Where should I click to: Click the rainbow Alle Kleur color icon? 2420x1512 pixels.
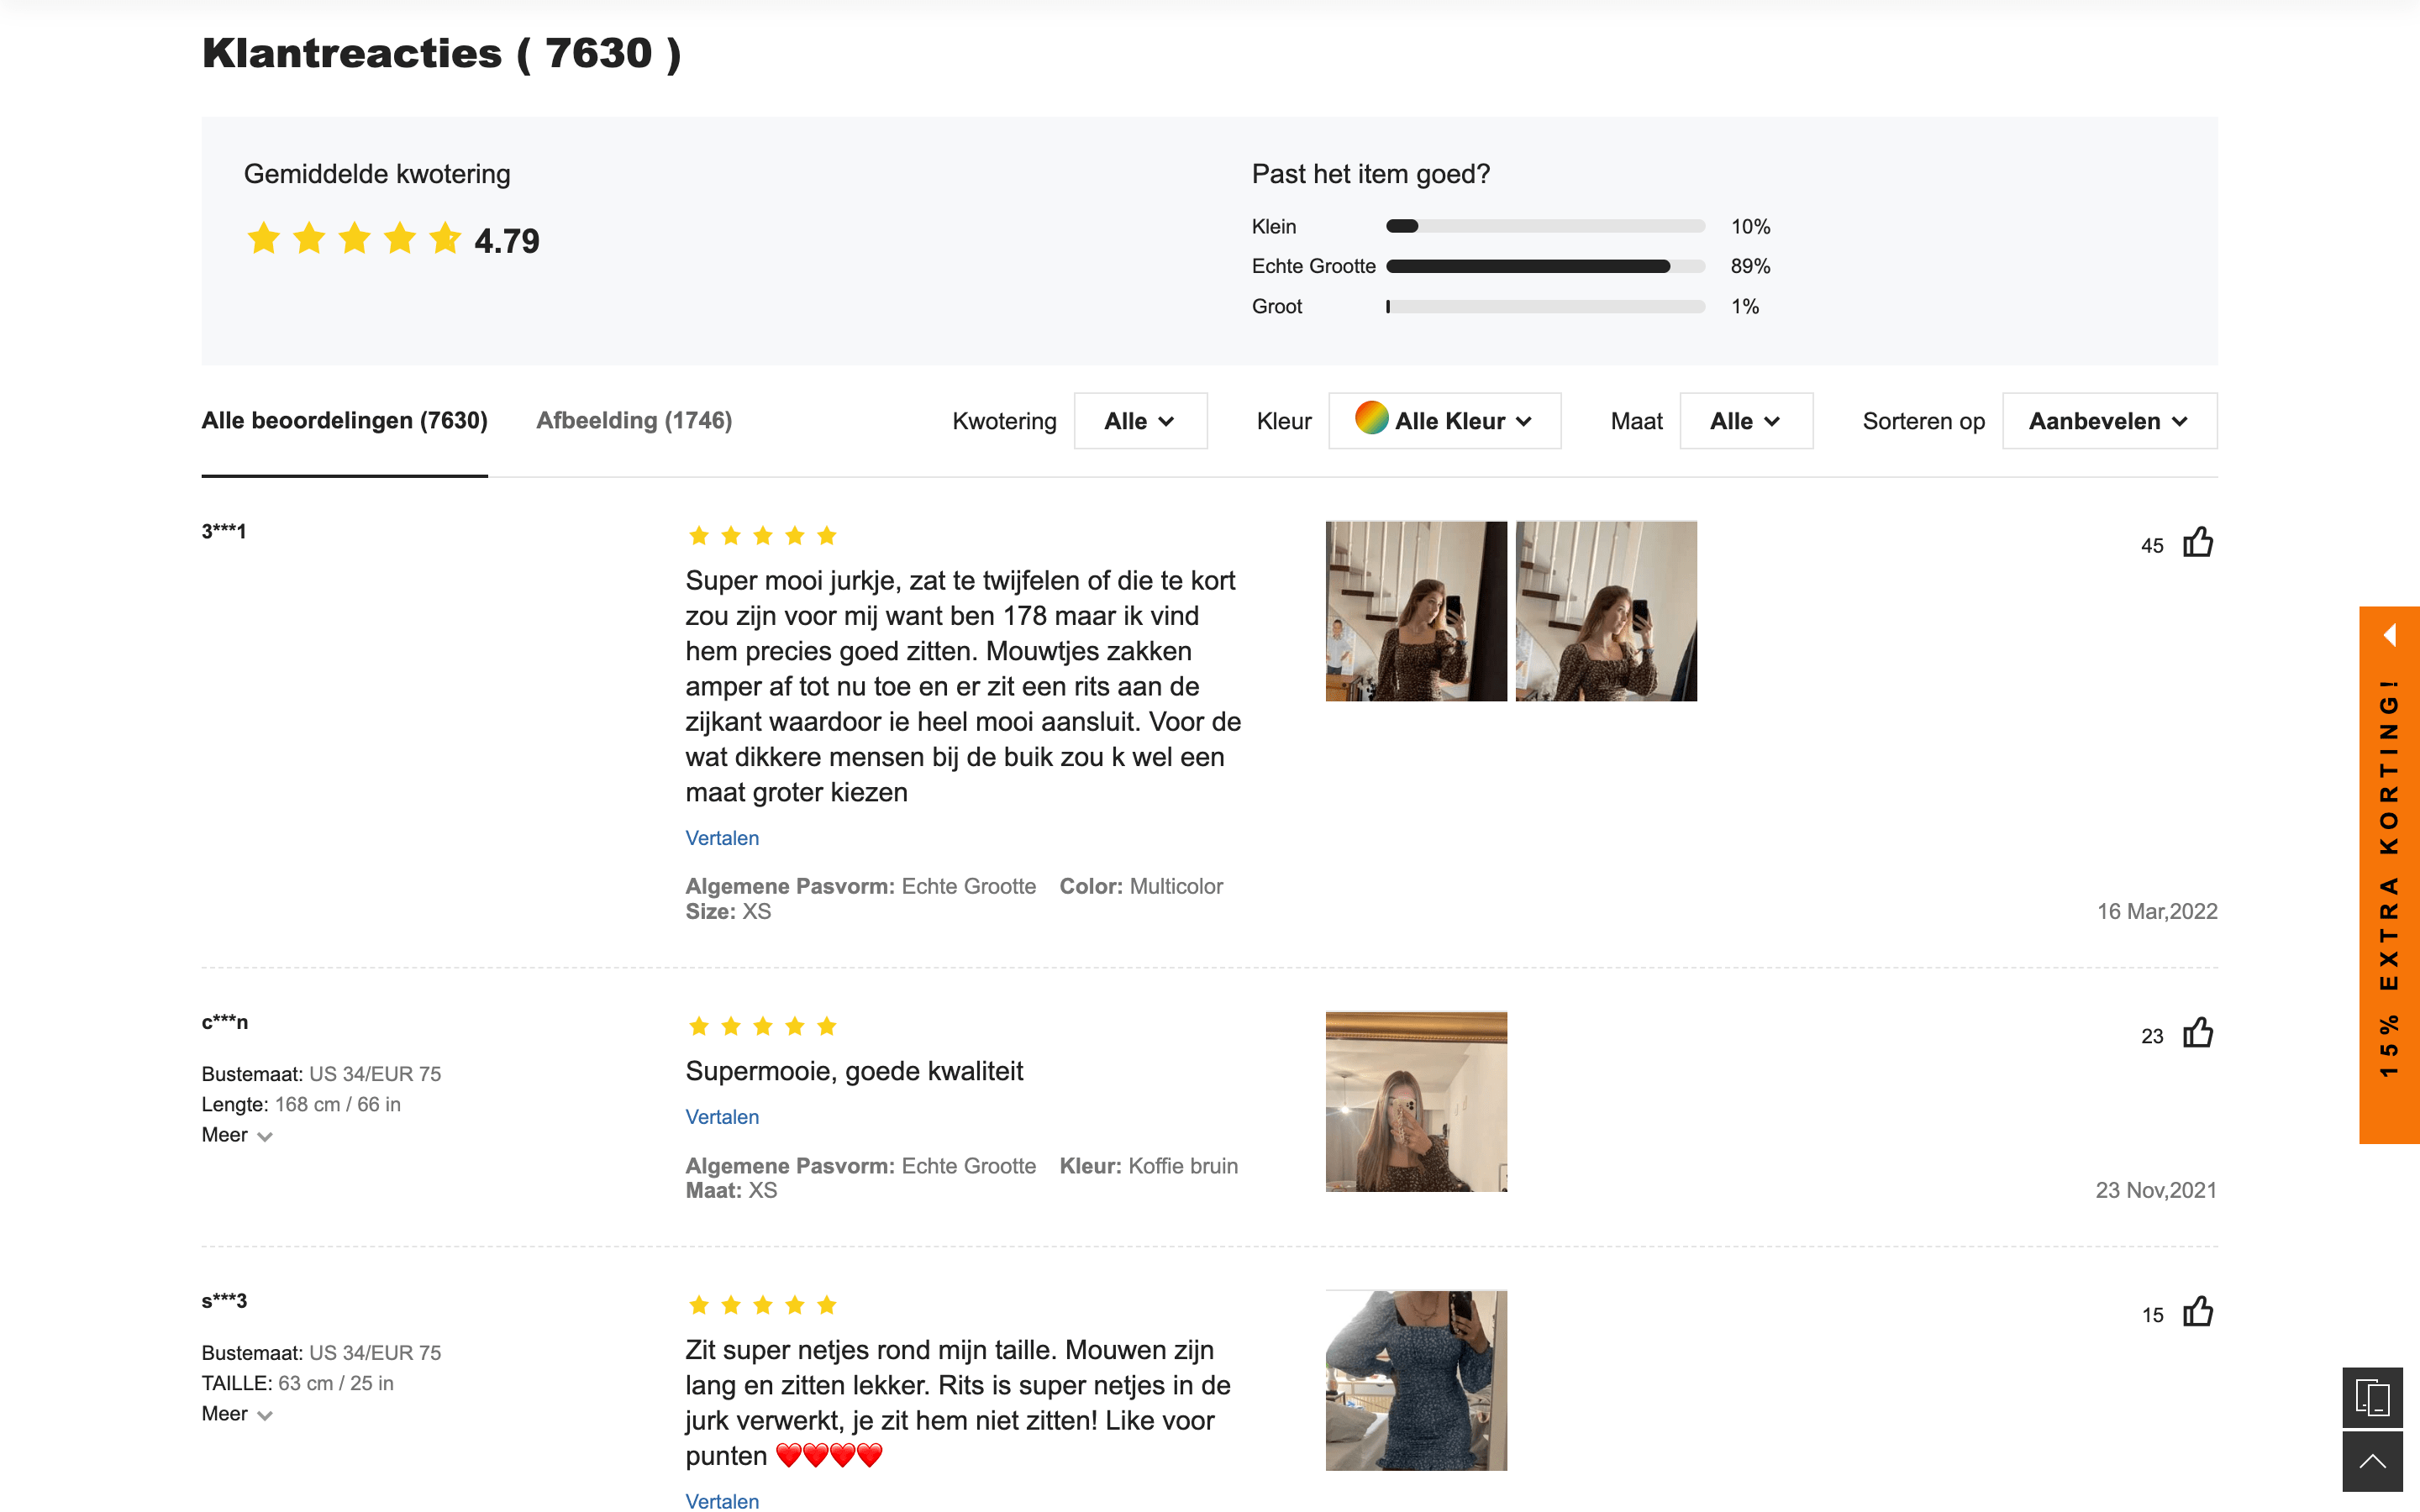pyautogui.click(x=1371, y=419)
